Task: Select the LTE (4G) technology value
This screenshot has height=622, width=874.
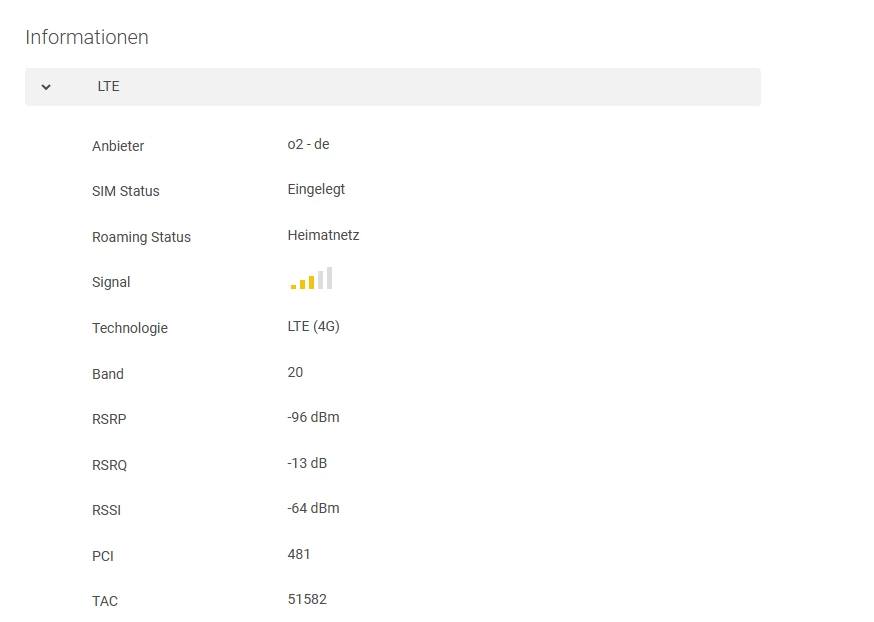Action: tap(313, 326)
